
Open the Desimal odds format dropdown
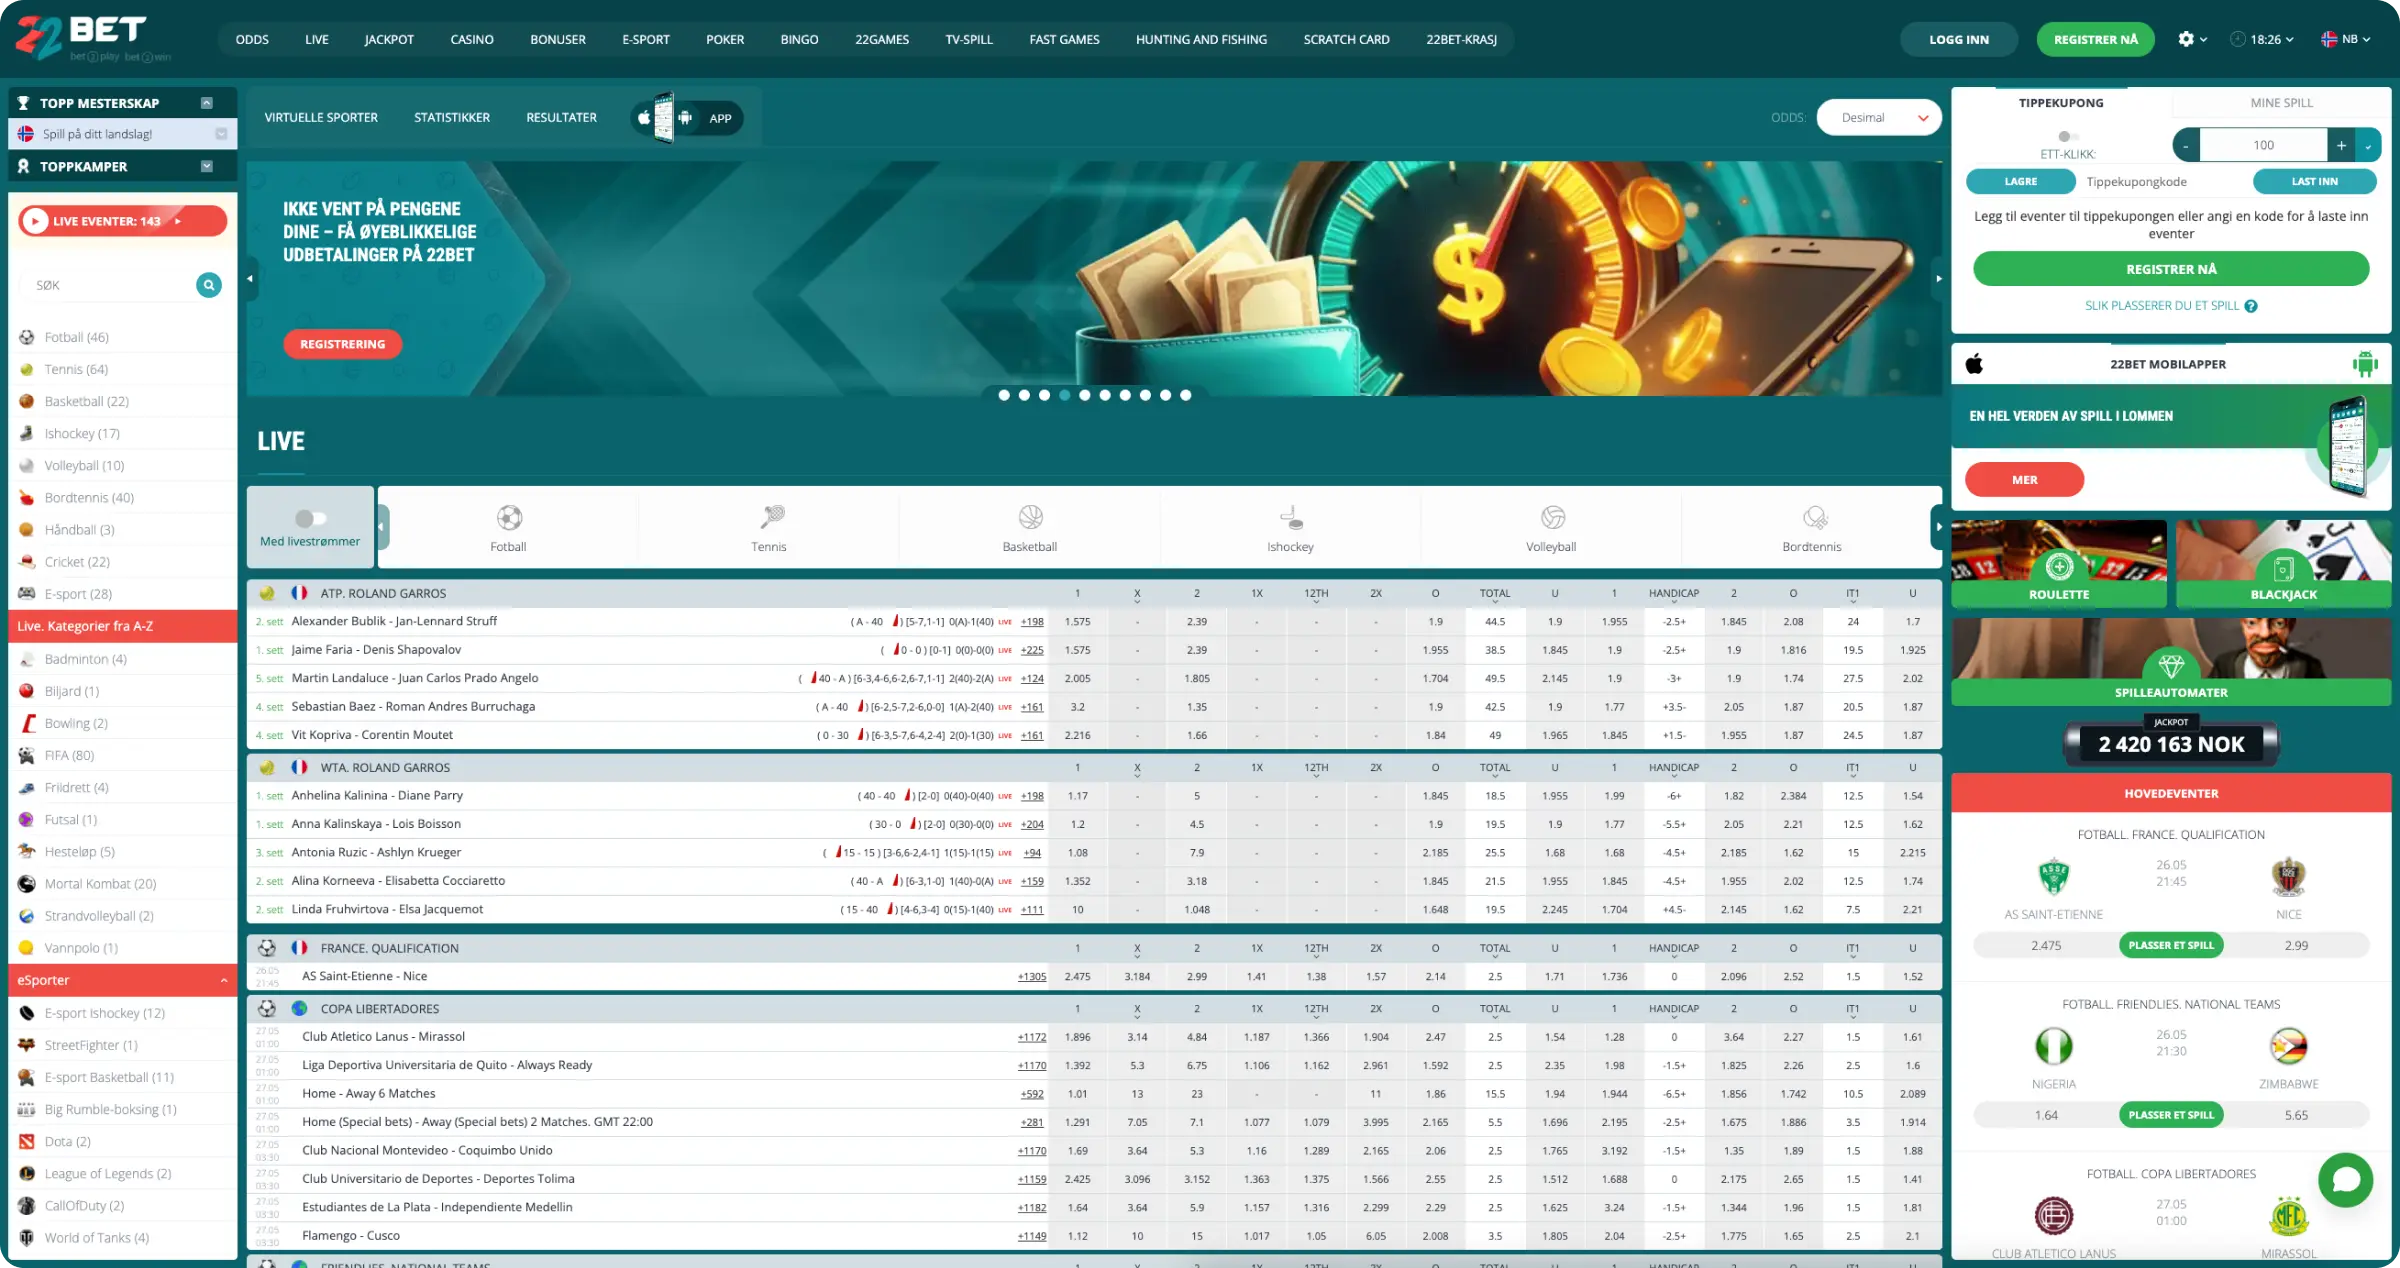pos(1879,118)
